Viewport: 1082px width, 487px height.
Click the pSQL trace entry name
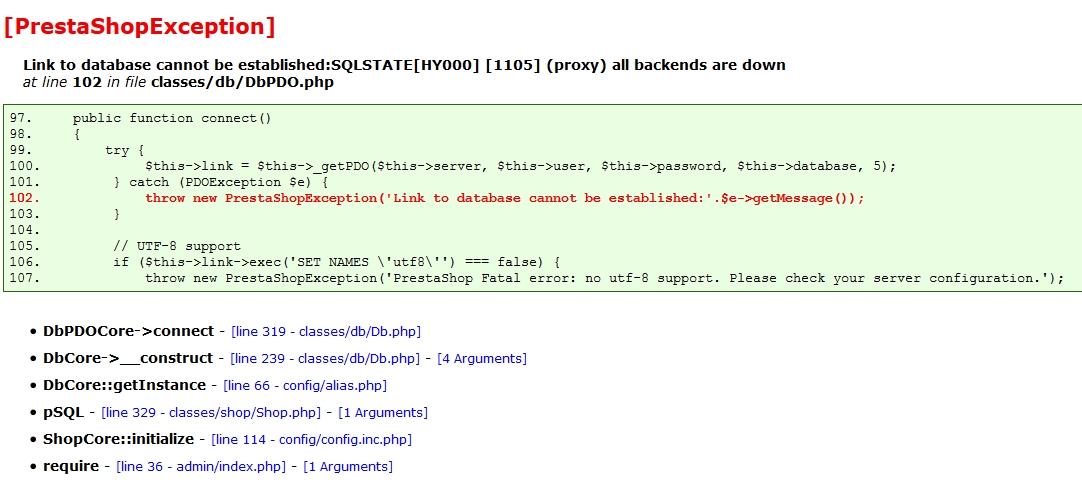63,413
